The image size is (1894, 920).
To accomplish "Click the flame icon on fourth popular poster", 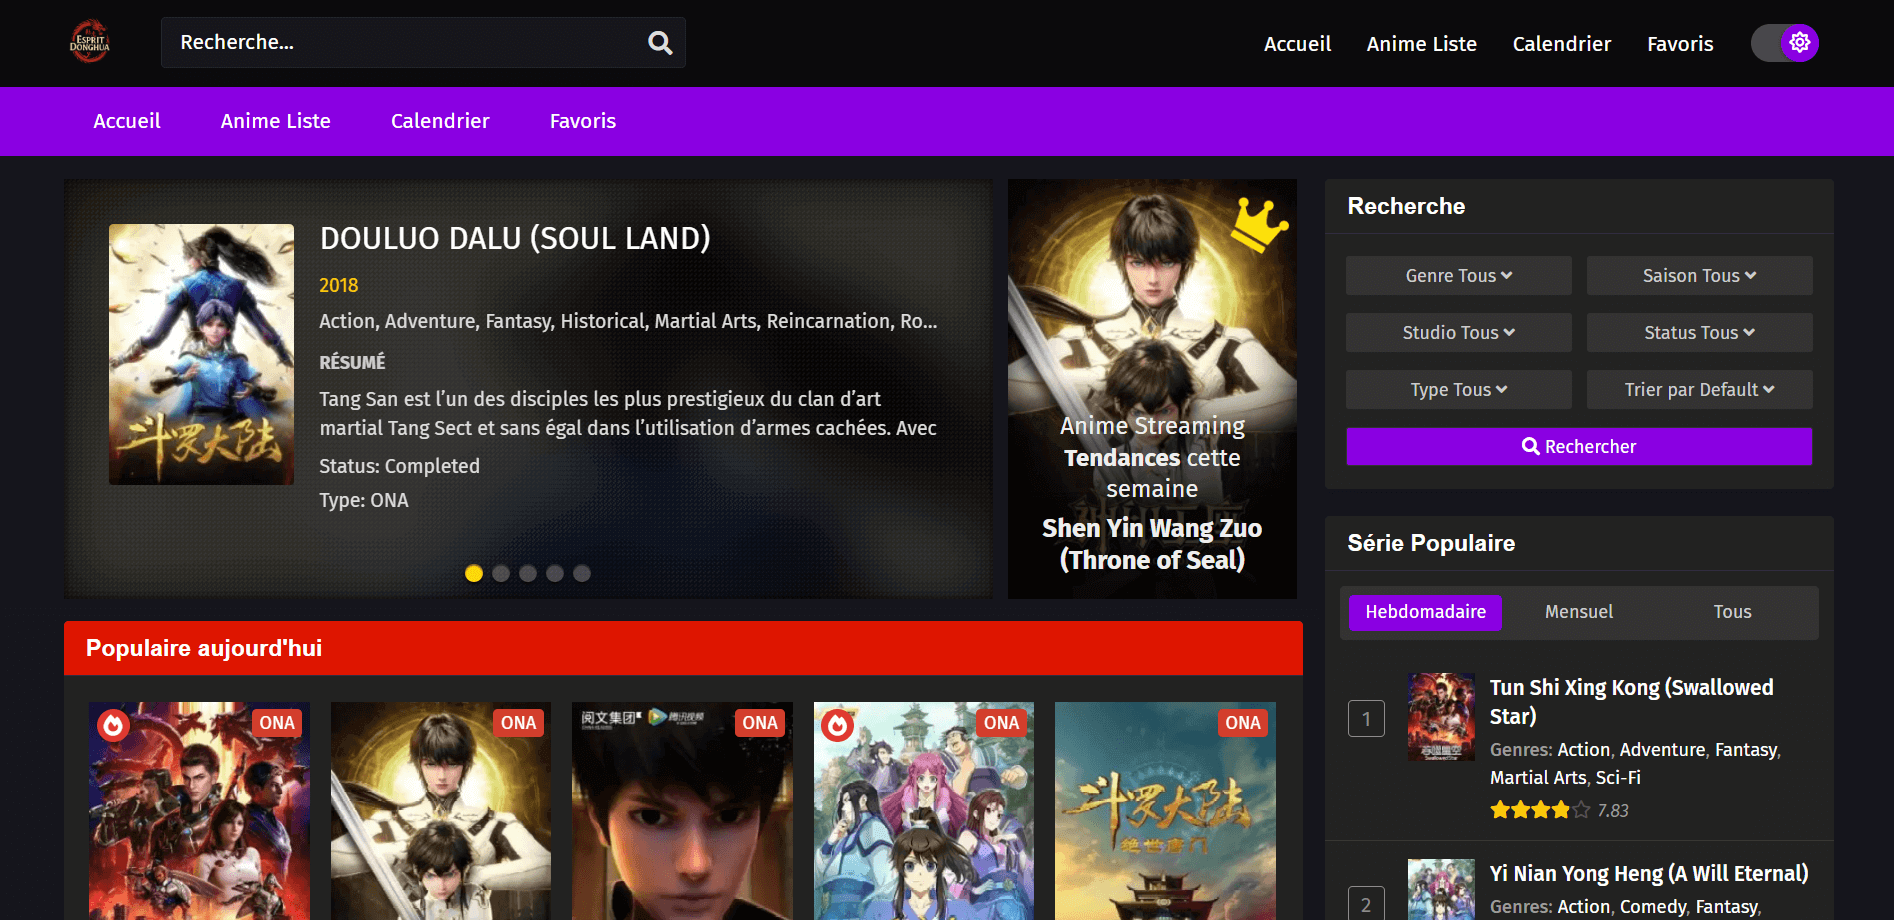I will pos(837,725).
